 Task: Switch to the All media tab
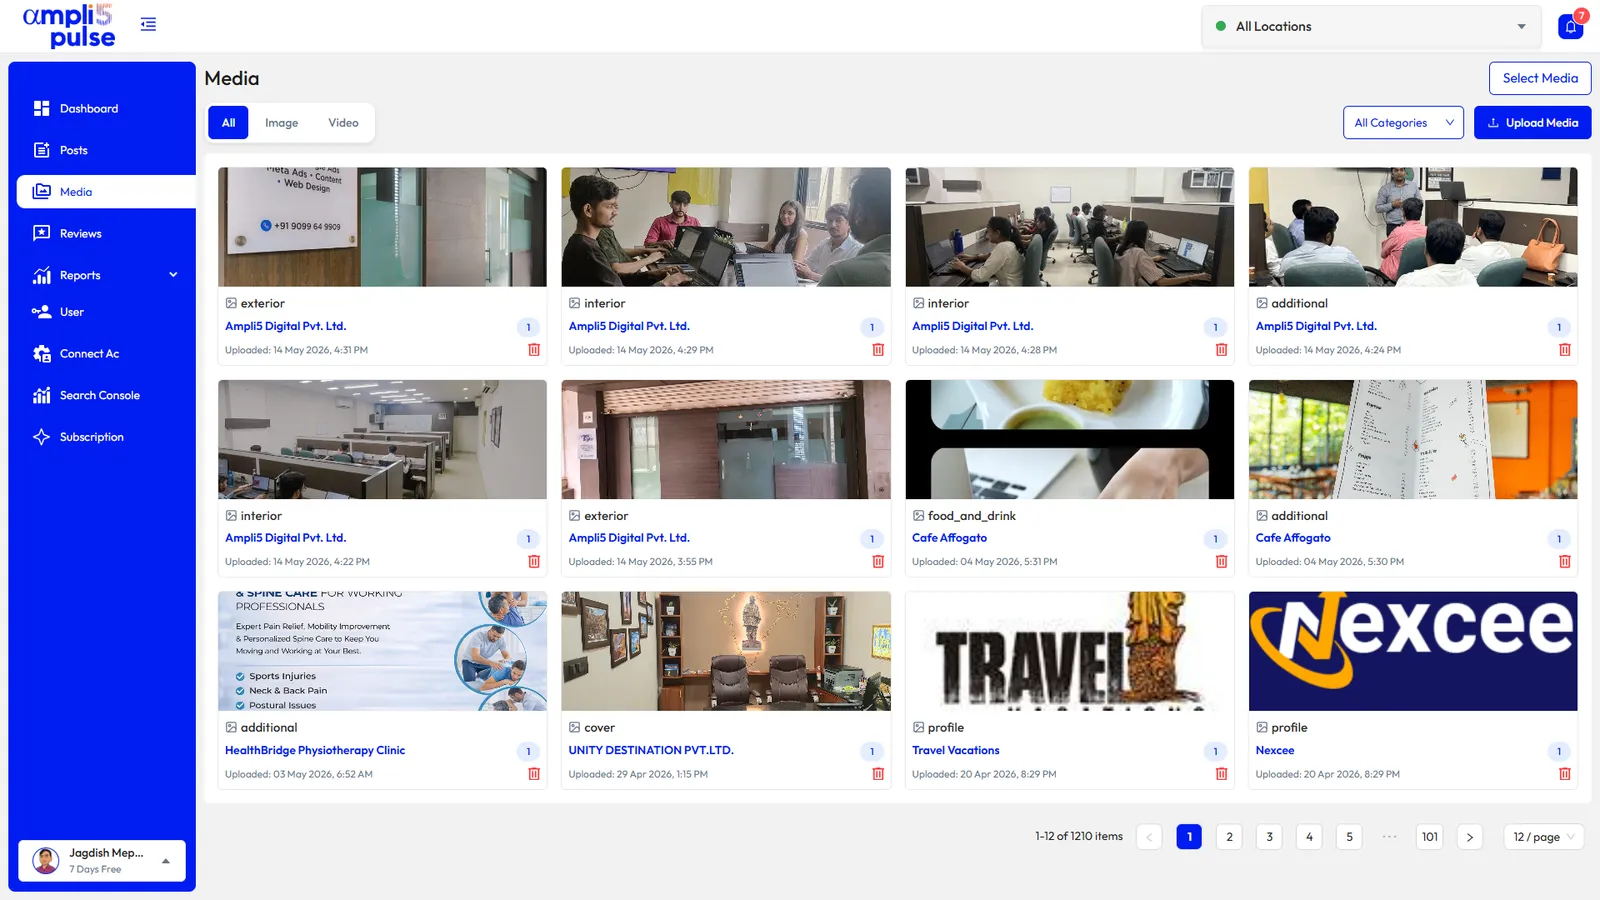coord(228,123)
